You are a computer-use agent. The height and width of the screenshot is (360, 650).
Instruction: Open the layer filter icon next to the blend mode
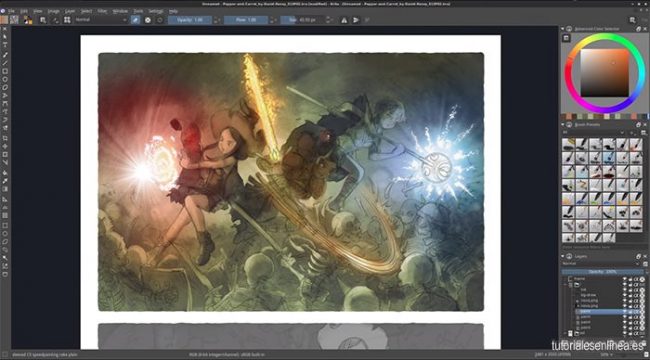645,264
